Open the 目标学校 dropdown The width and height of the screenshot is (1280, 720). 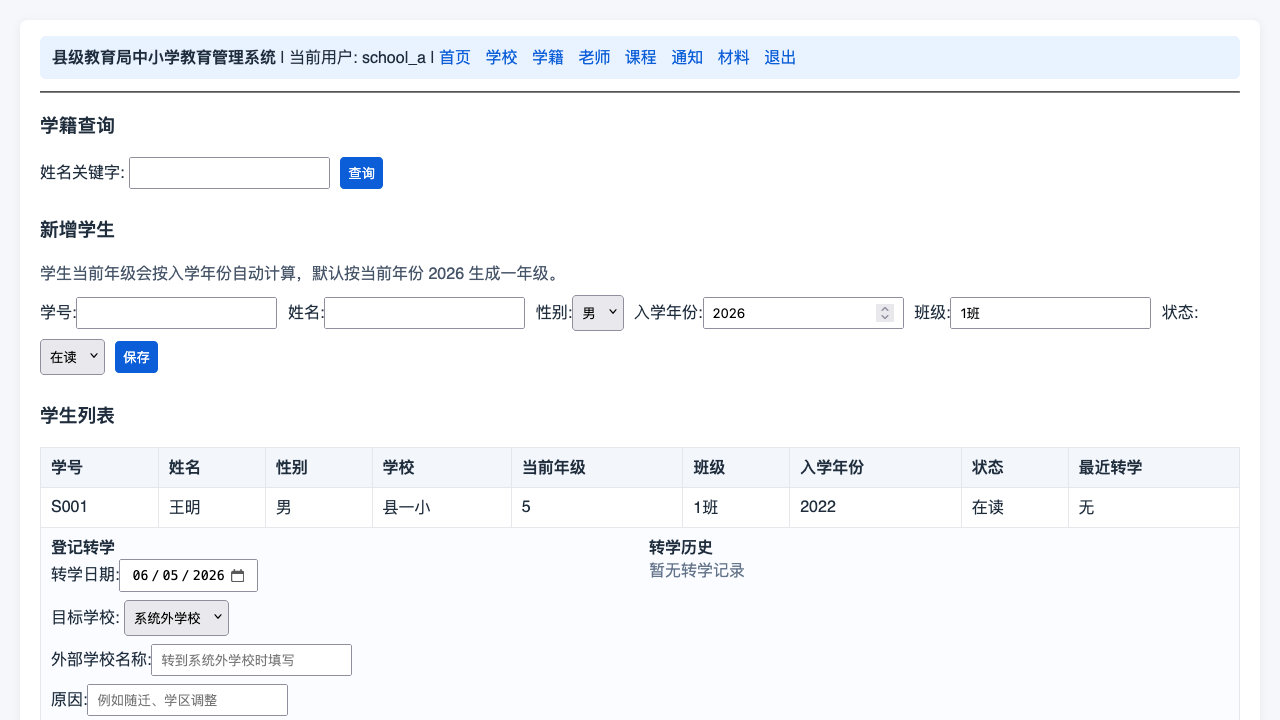pos(176,618)
